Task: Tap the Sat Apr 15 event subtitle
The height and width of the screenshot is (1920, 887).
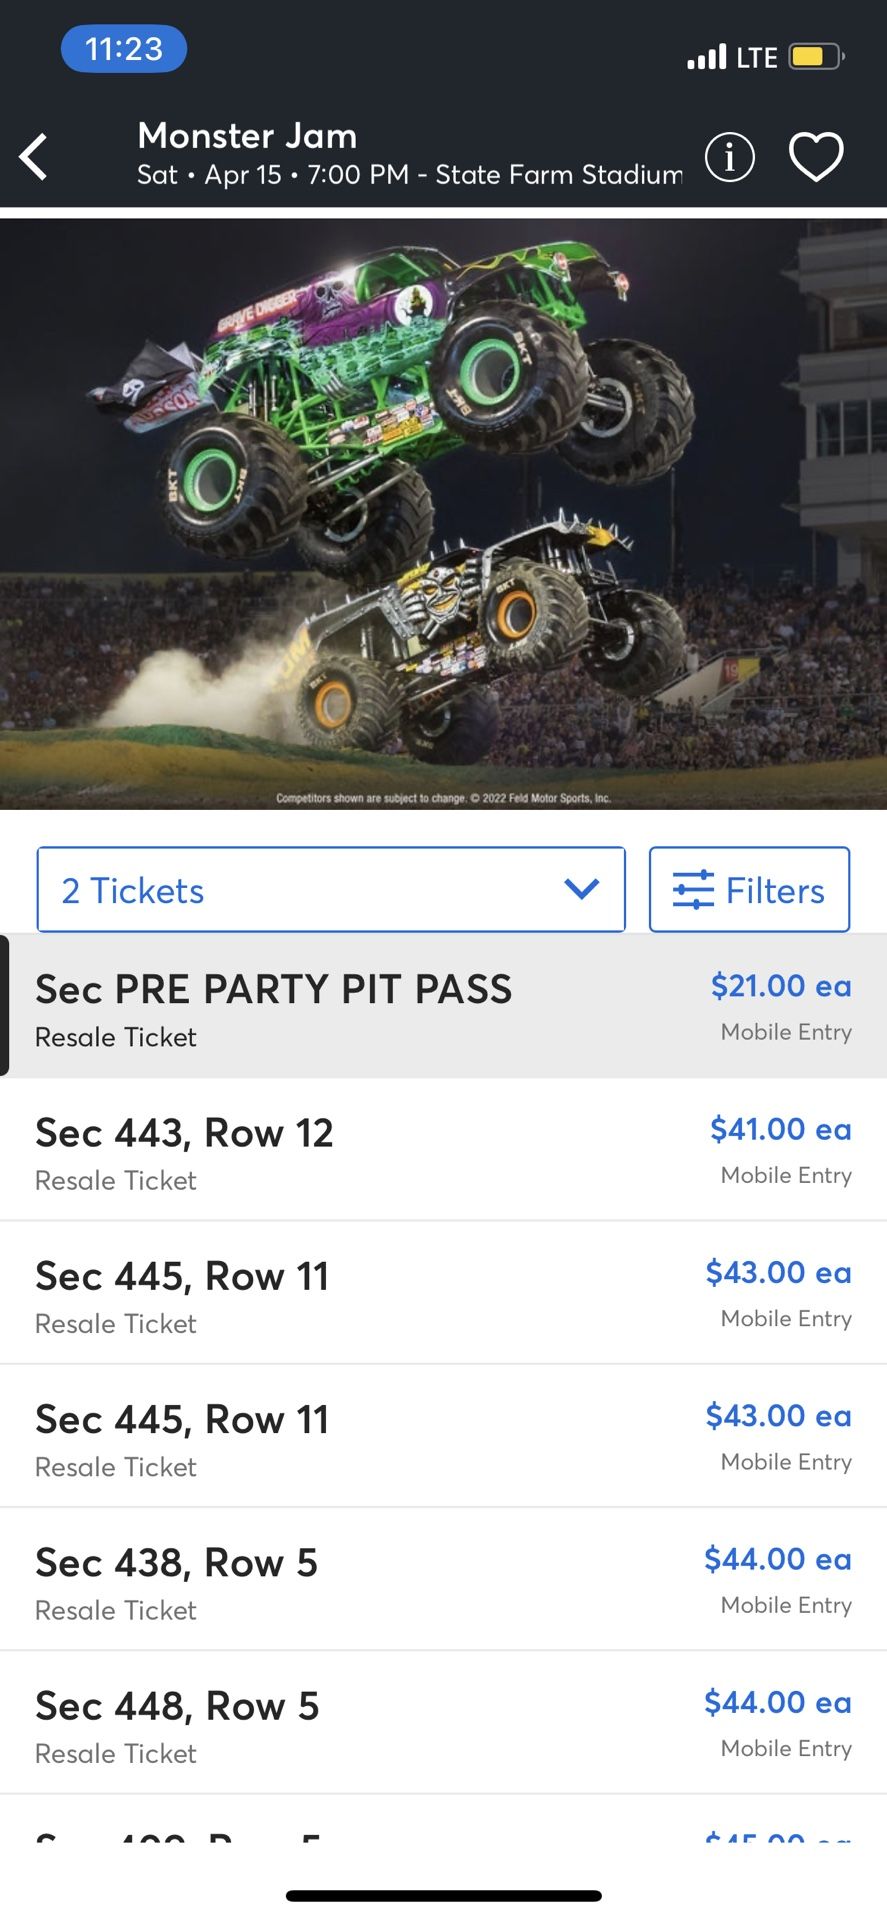Action: [410, 176]
